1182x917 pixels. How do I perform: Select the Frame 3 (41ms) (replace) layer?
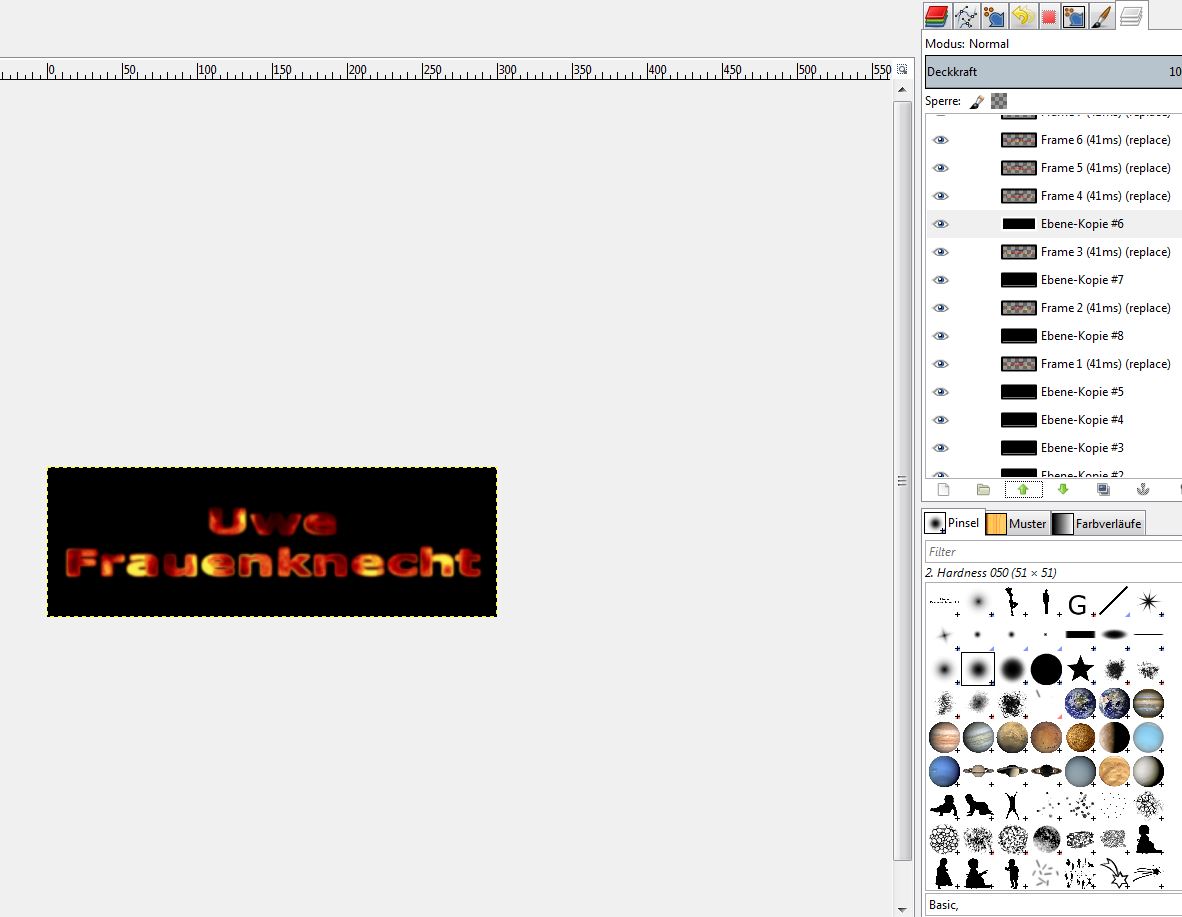(1105, 252)
